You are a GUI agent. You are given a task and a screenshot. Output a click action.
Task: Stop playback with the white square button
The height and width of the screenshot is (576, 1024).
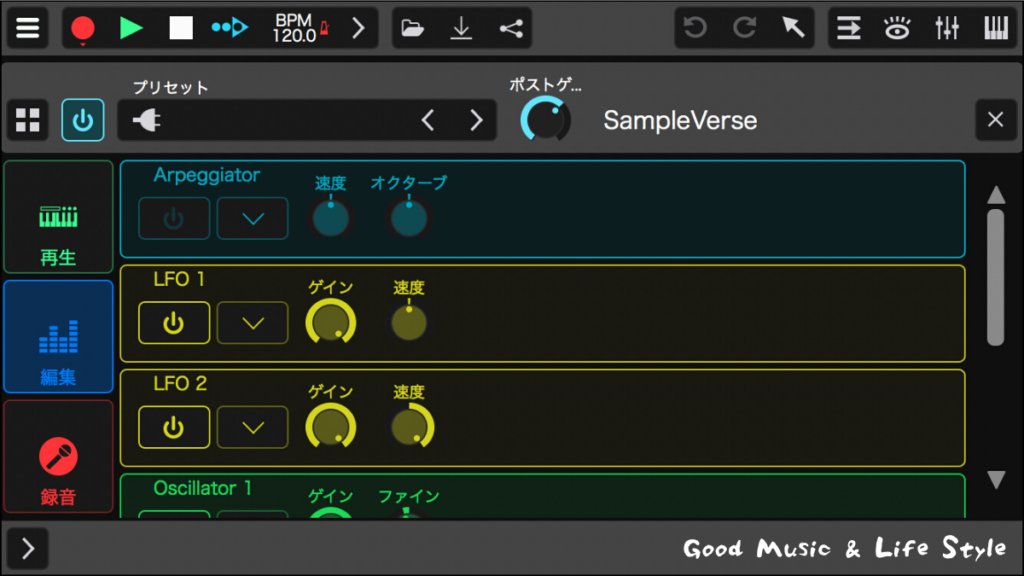click(x=180, y=28)
